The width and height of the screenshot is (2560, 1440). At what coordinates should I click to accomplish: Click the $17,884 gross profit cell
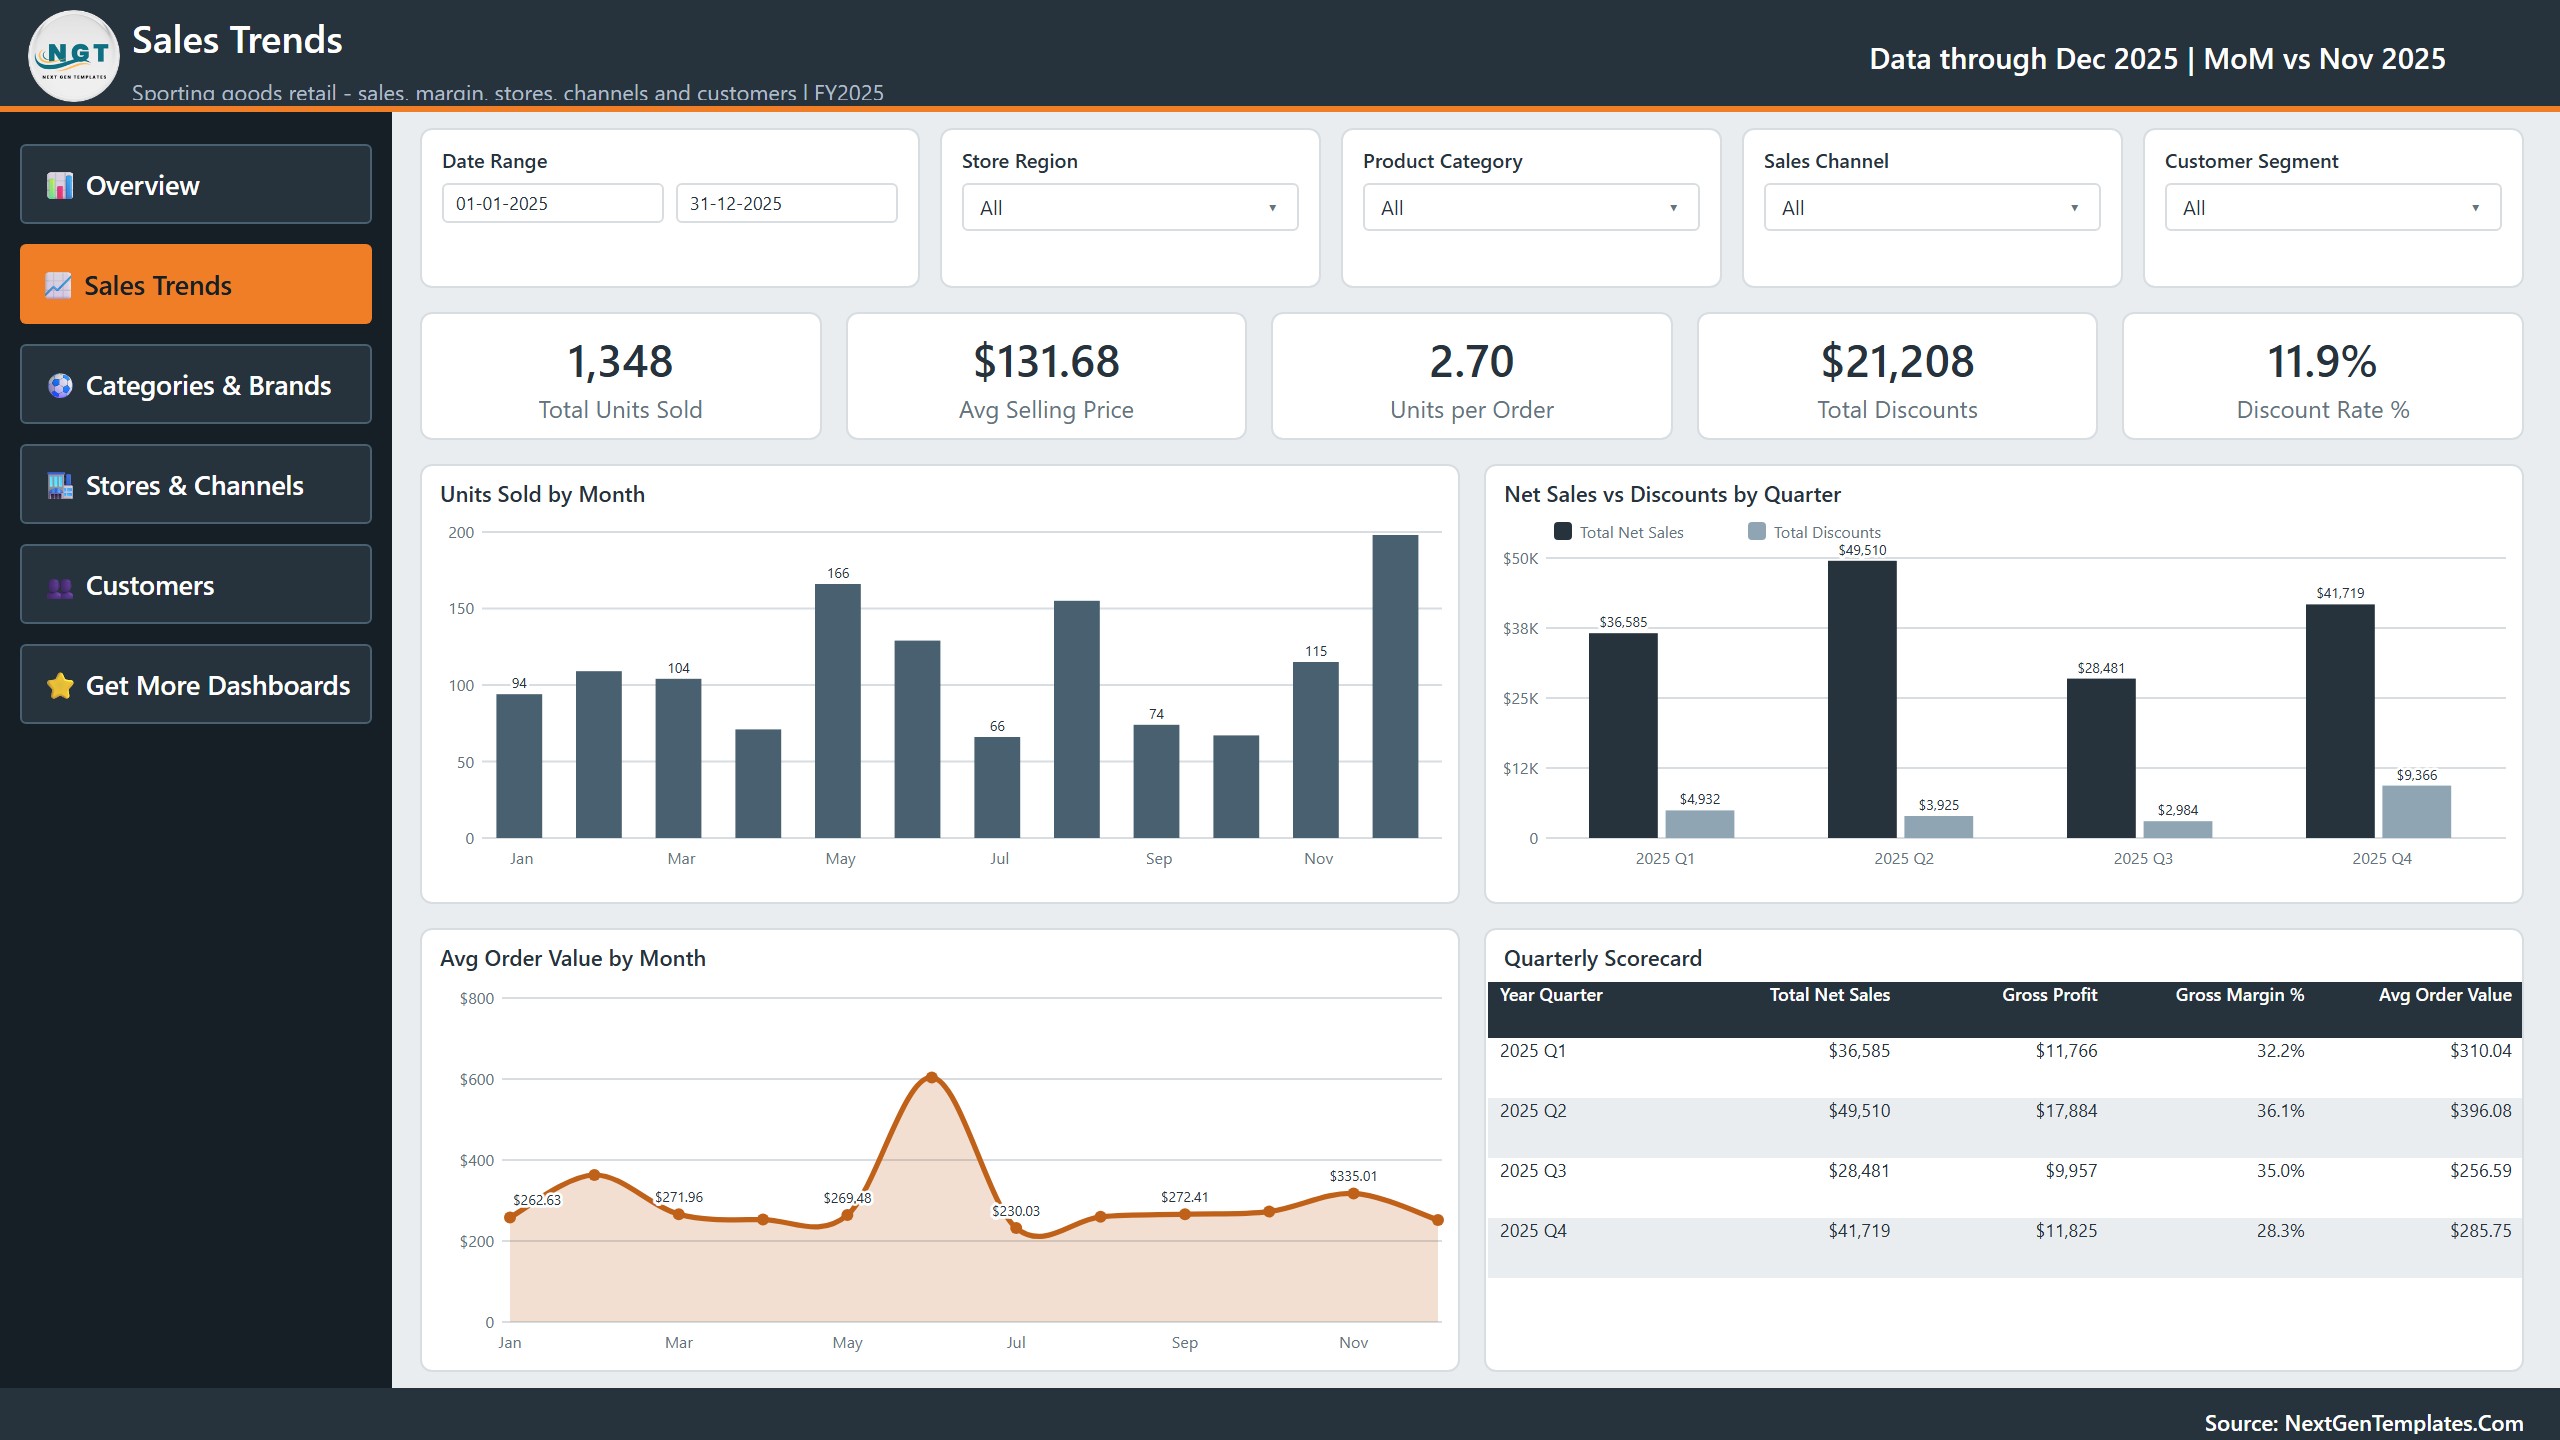point(2066,1111)
